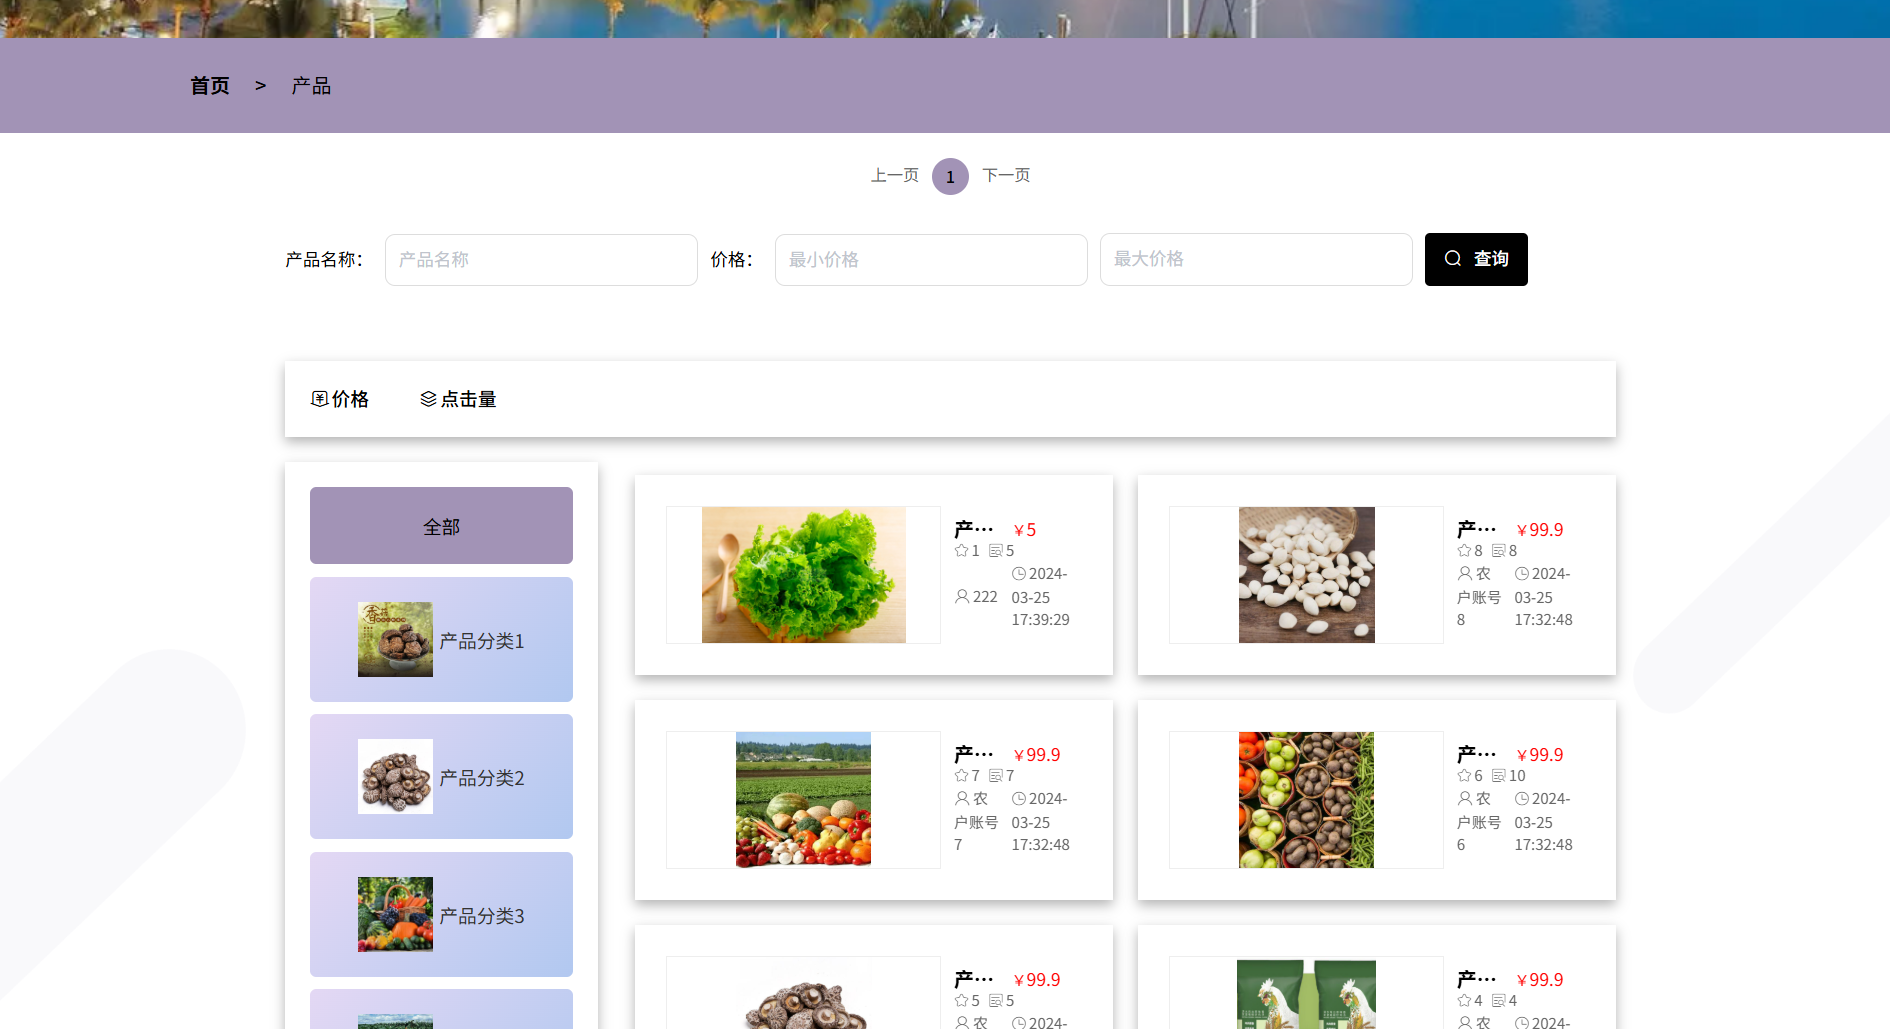This screenshot has width=1890, height=1029.
Task: Sort products by 点击量
Action: click(458, 399)
